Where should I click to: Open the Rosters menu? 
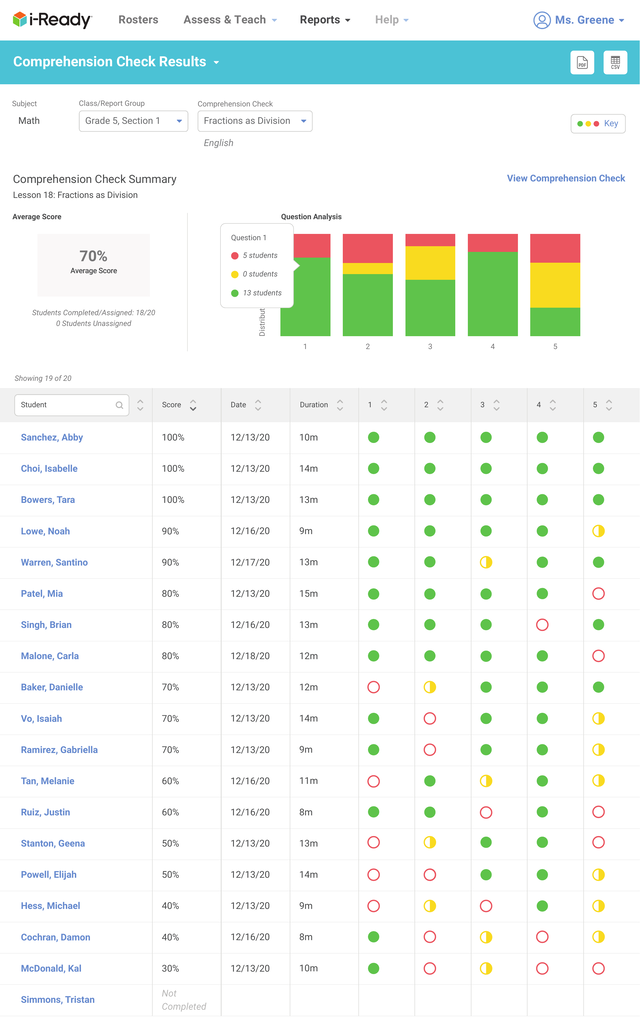[x=138, y=20]
